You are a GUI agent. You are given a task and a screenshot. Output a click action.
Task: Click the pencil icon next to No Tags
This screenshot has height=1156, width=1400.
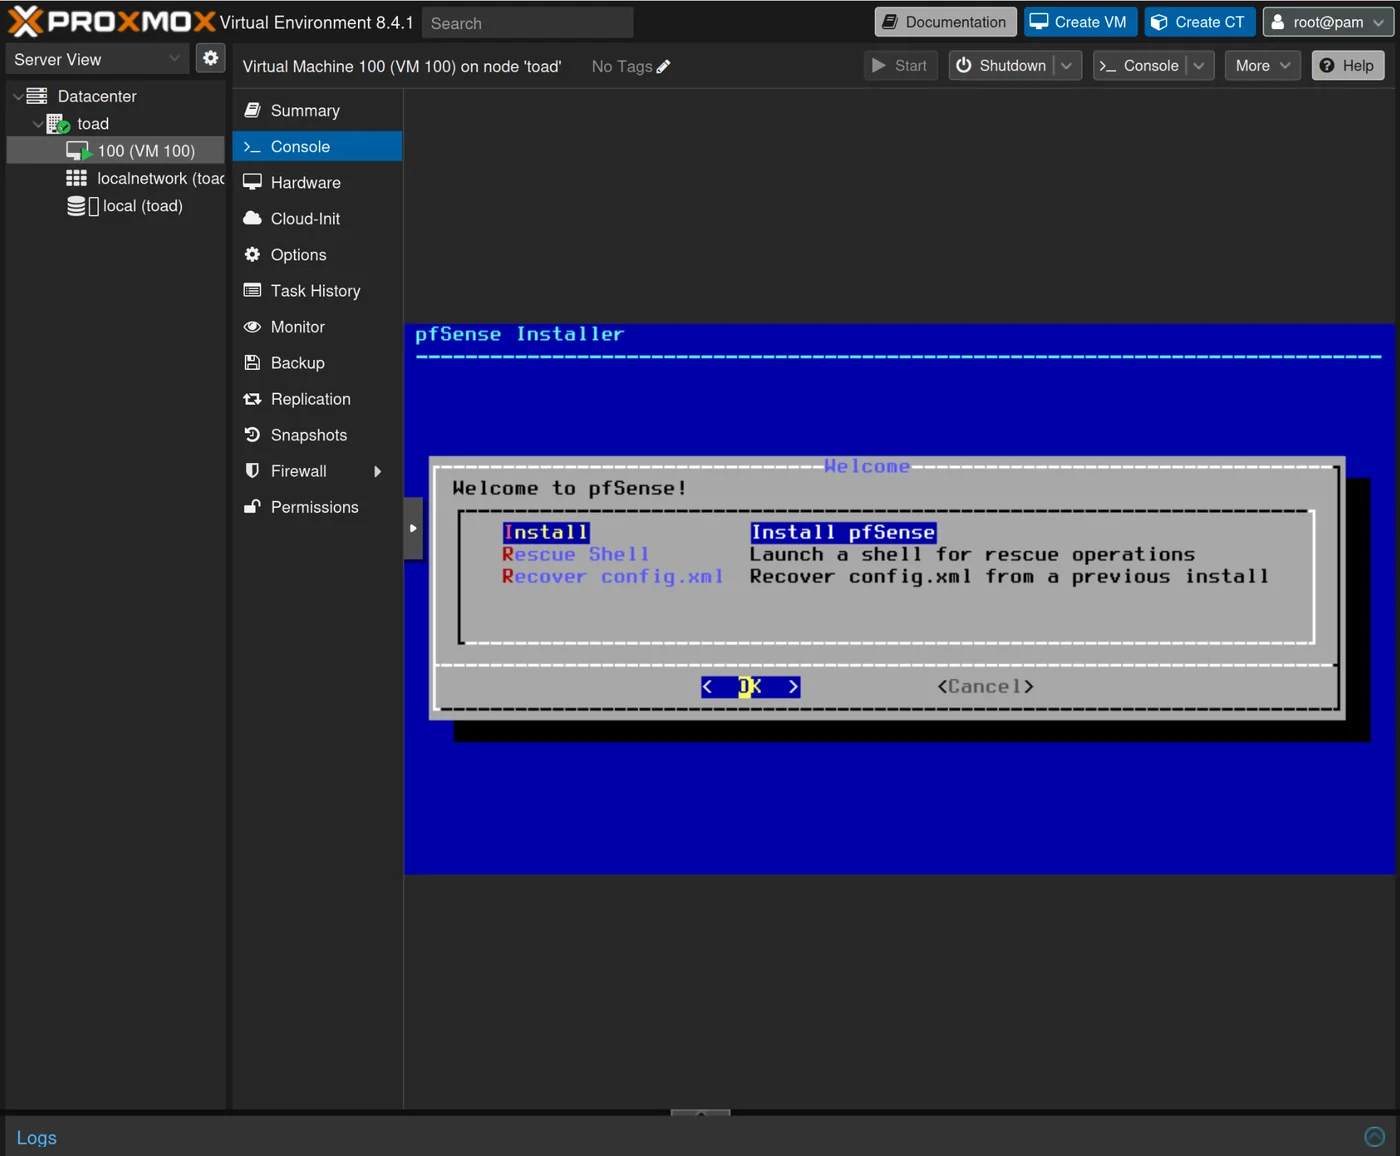(663, 66)
